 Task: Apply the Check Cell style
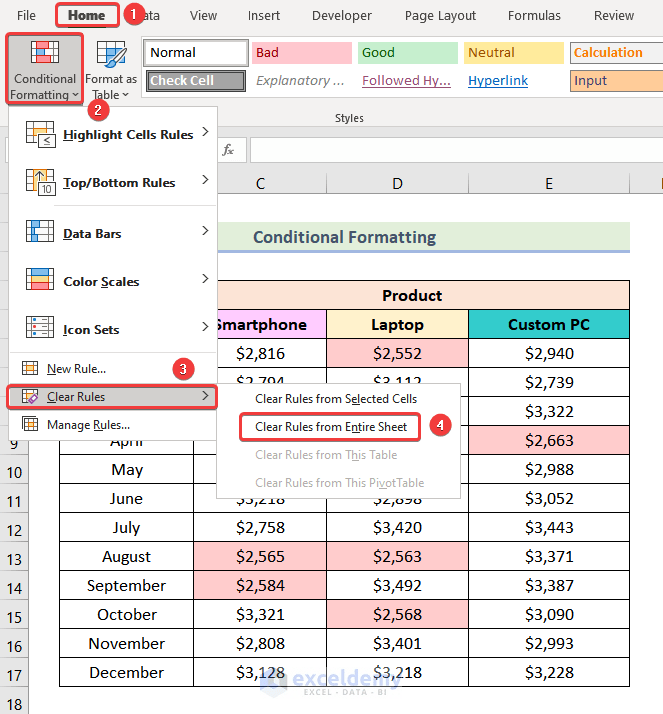[x=196, y=81]
